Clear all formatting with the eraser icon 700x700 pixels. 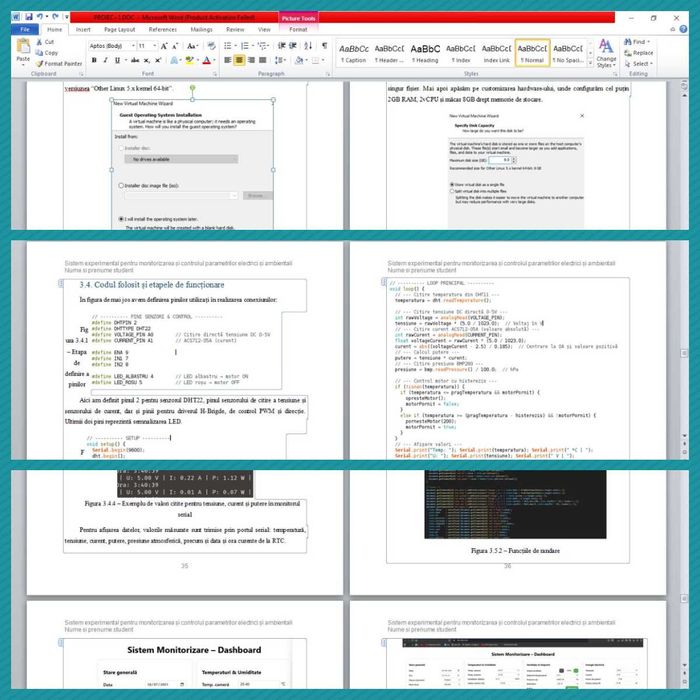[x=212, y=46]
